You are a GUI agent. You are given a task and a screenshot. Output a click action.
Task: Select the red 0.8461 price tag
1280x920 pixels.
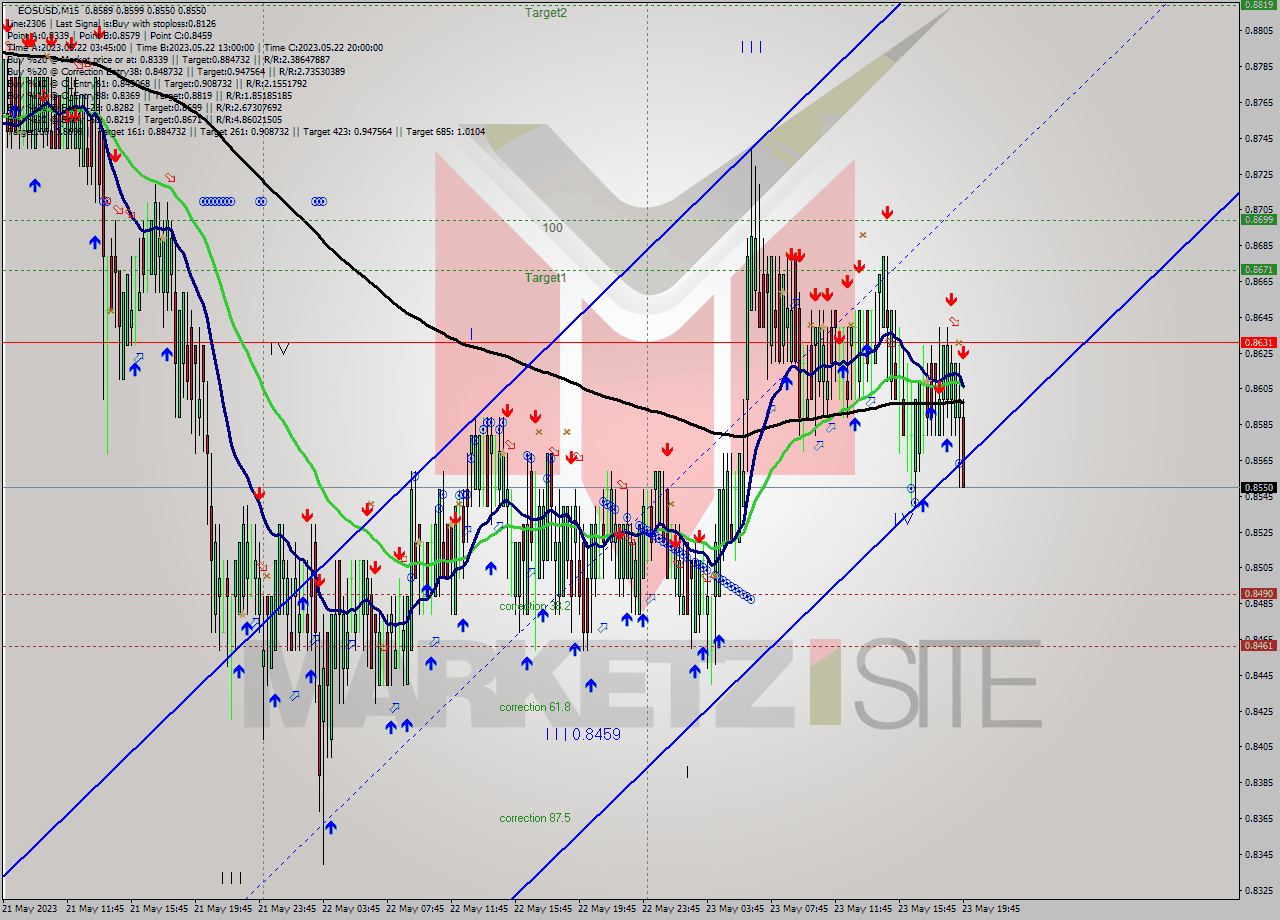click(x=1258, y=645)
